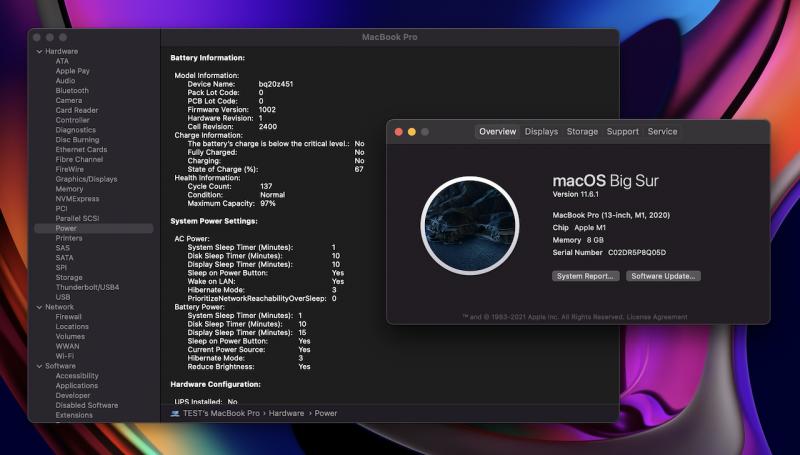The image size is (800, 455).
Task: Select Camera in the sidebar
Action: (x=69, y=100)
